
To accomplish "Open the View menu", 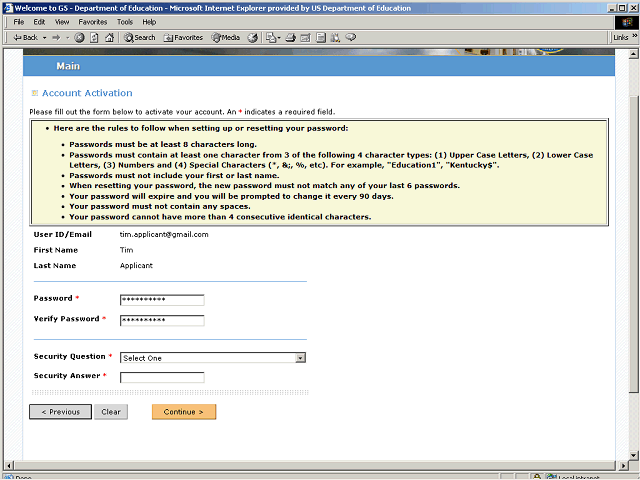I will 62,22.
